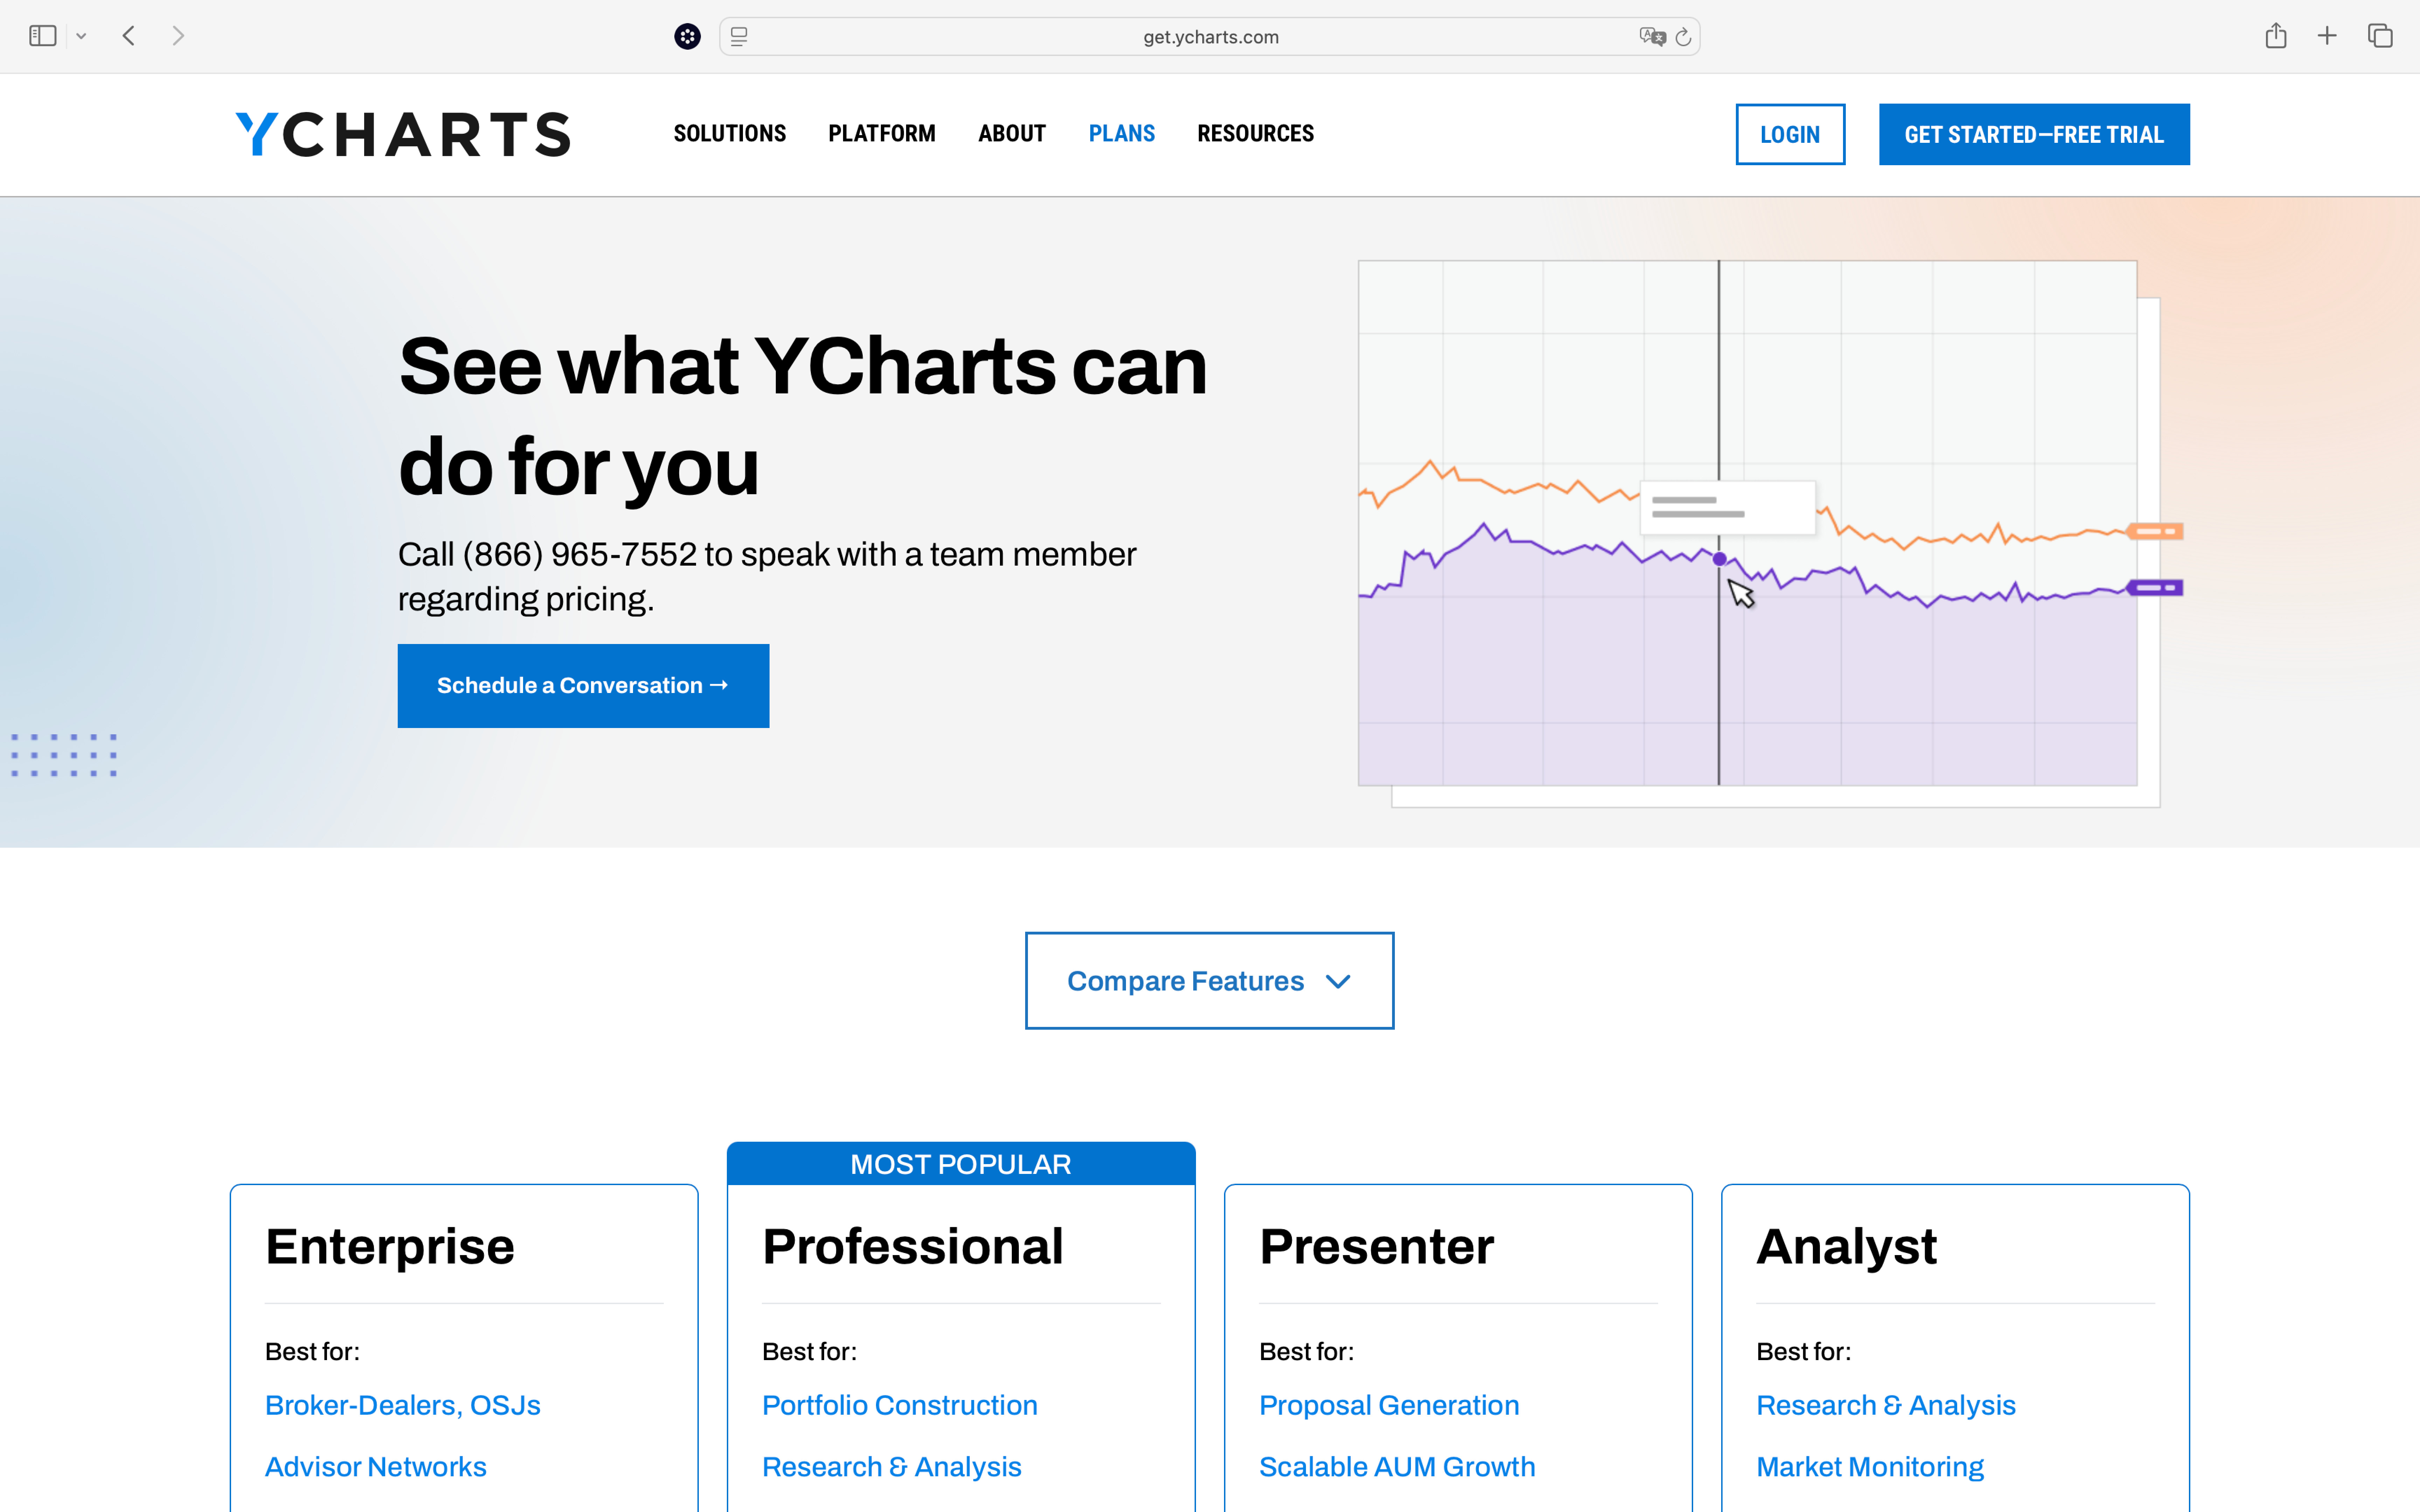Go back with the back arrow

coord(129,36)
